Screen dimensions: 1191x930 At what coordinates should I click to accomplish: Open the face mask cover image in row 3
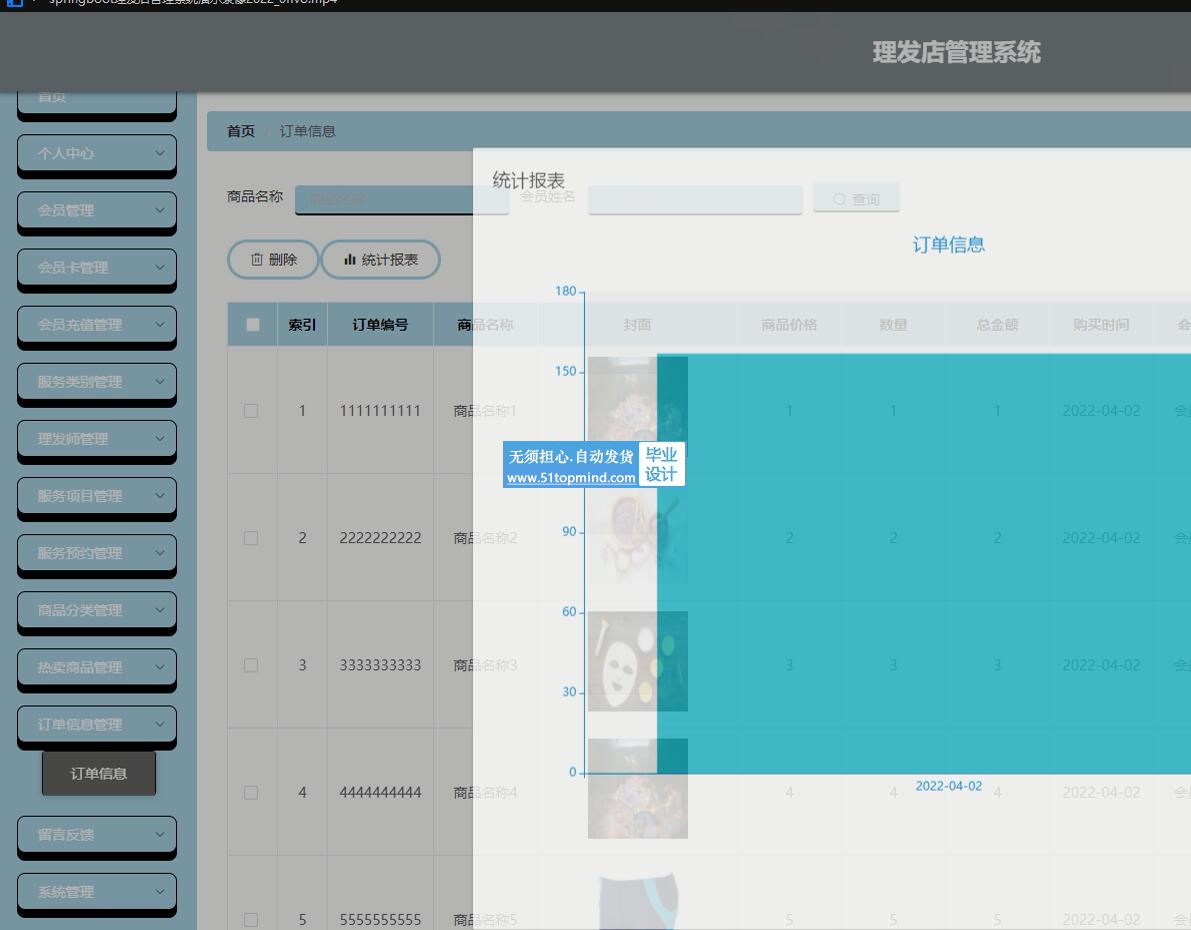pos(638,661)
